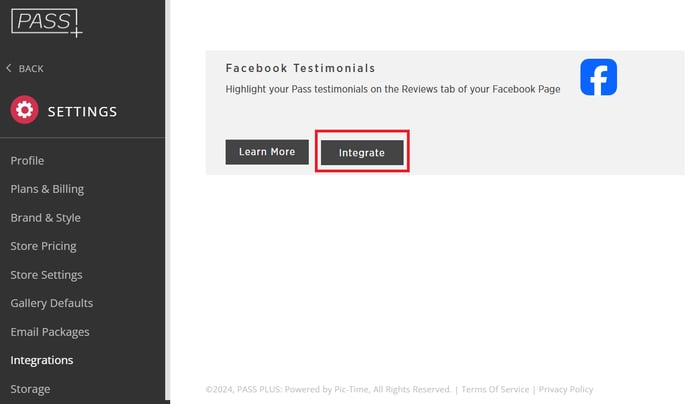Click the back chevron arrow icon

point(9,68)
